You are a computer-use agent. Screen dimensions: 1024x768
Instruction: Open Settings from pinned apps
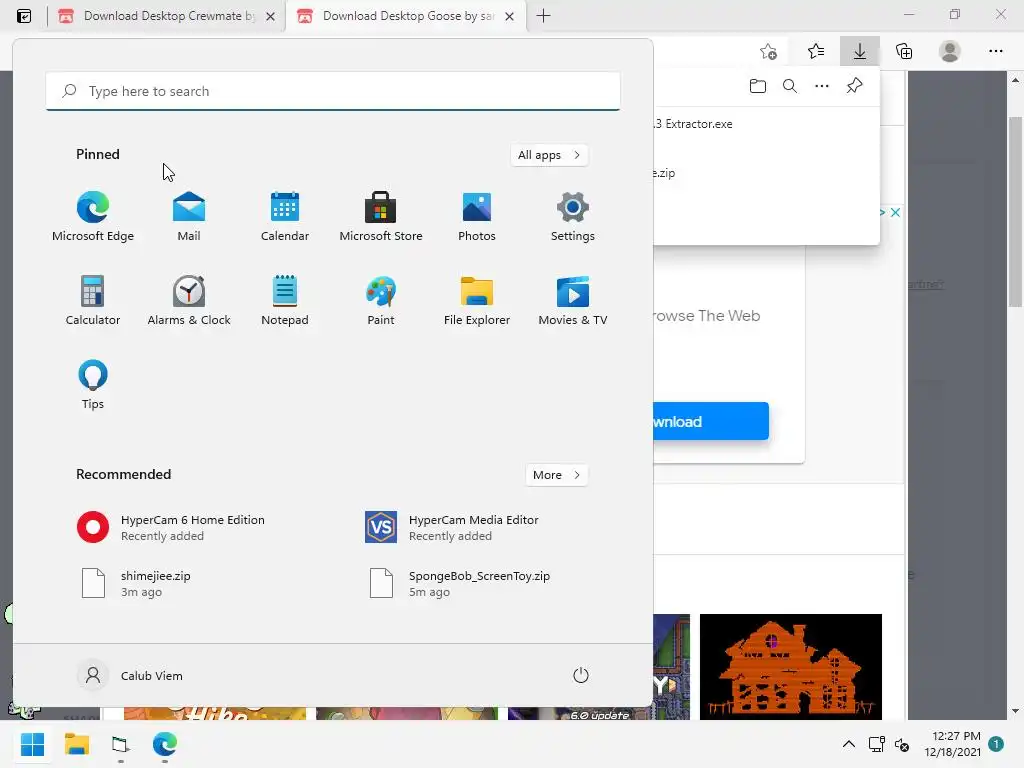(x=573, y=217)
